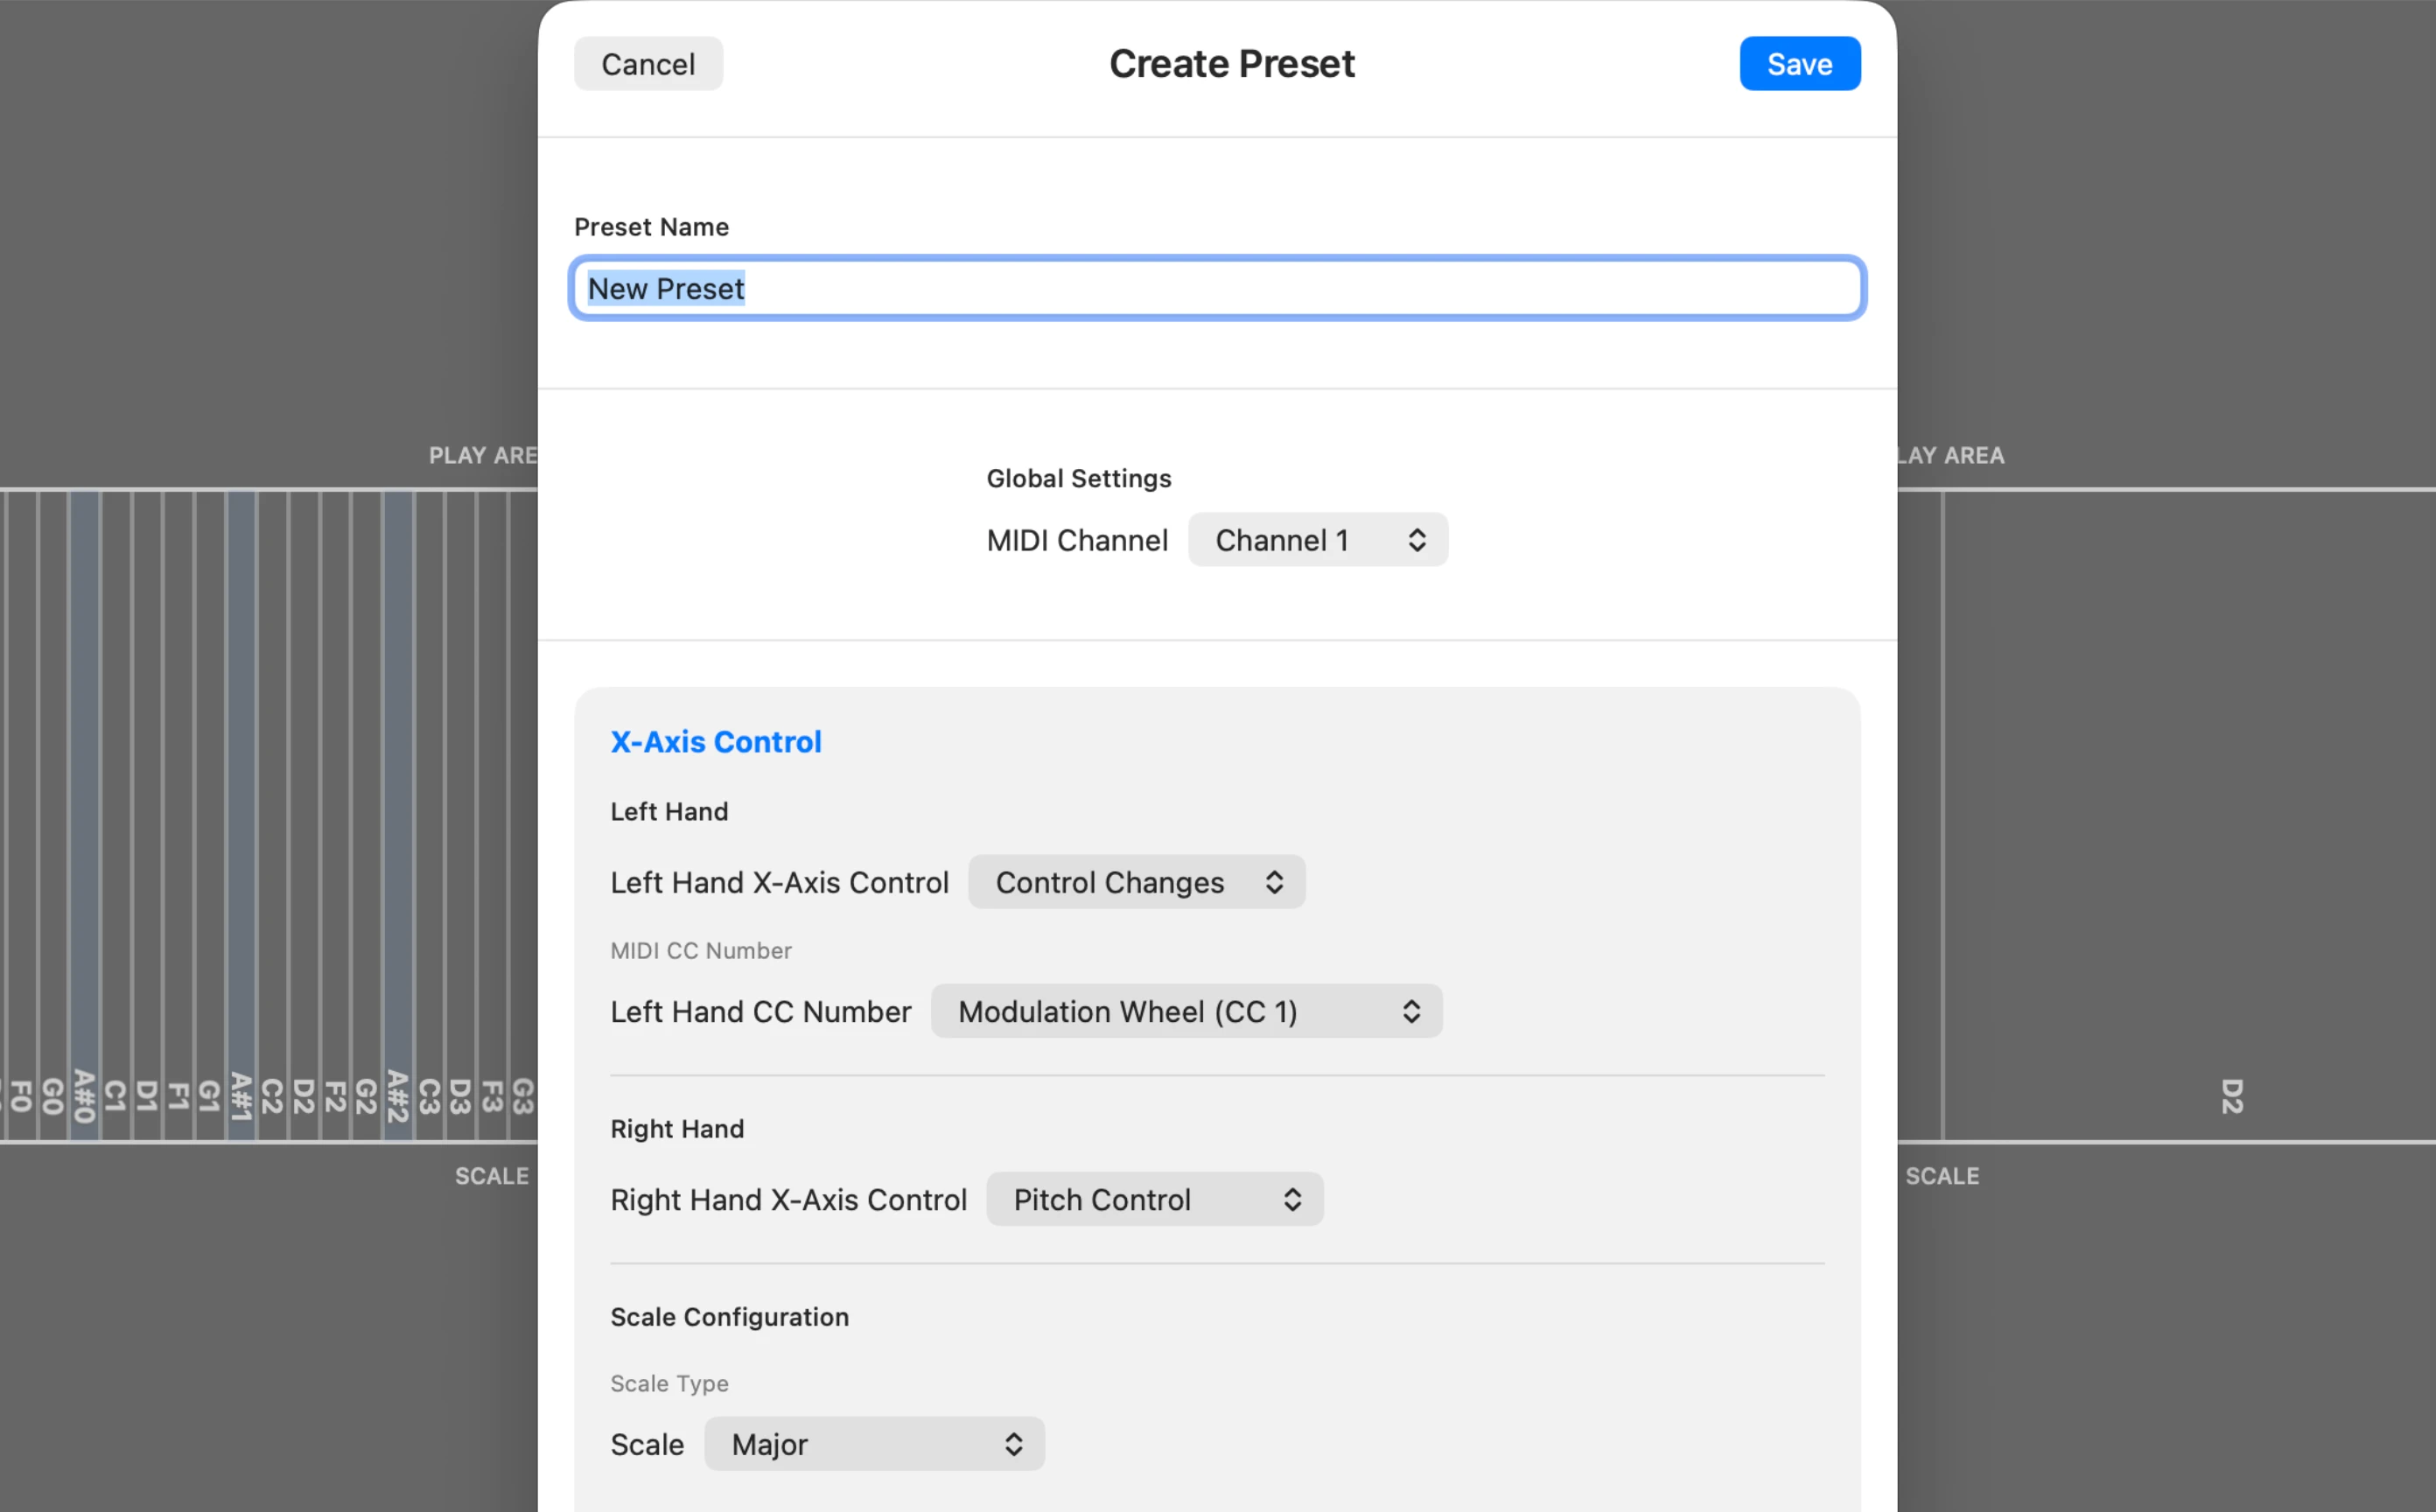This screenshot has height=1512, width=2436.
Task: Tap the F2 key in background play area
Action: pos(336,815)
